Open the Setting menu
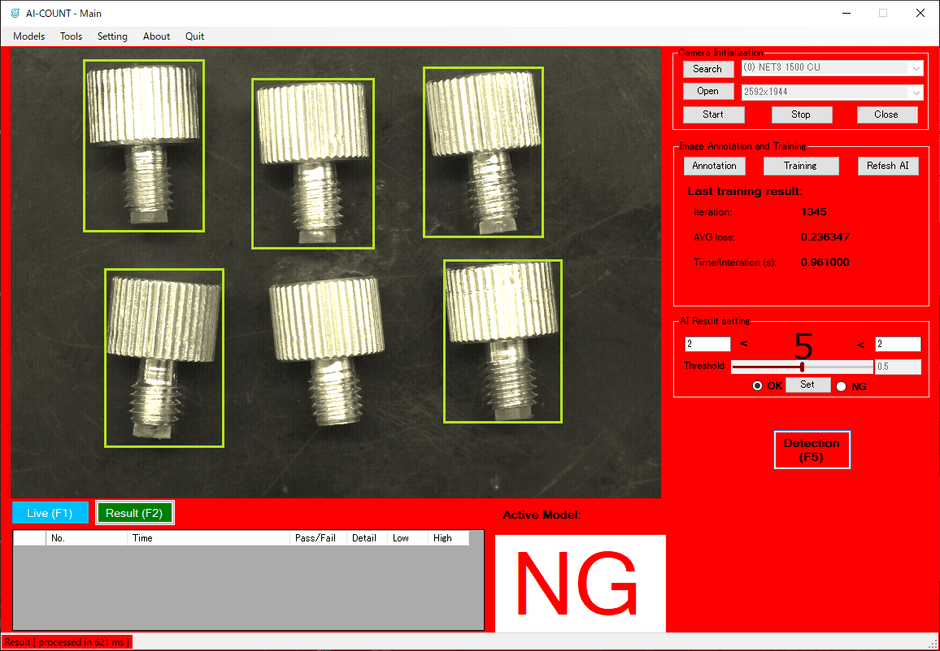940x651 pixels. [x=112, y=36]
